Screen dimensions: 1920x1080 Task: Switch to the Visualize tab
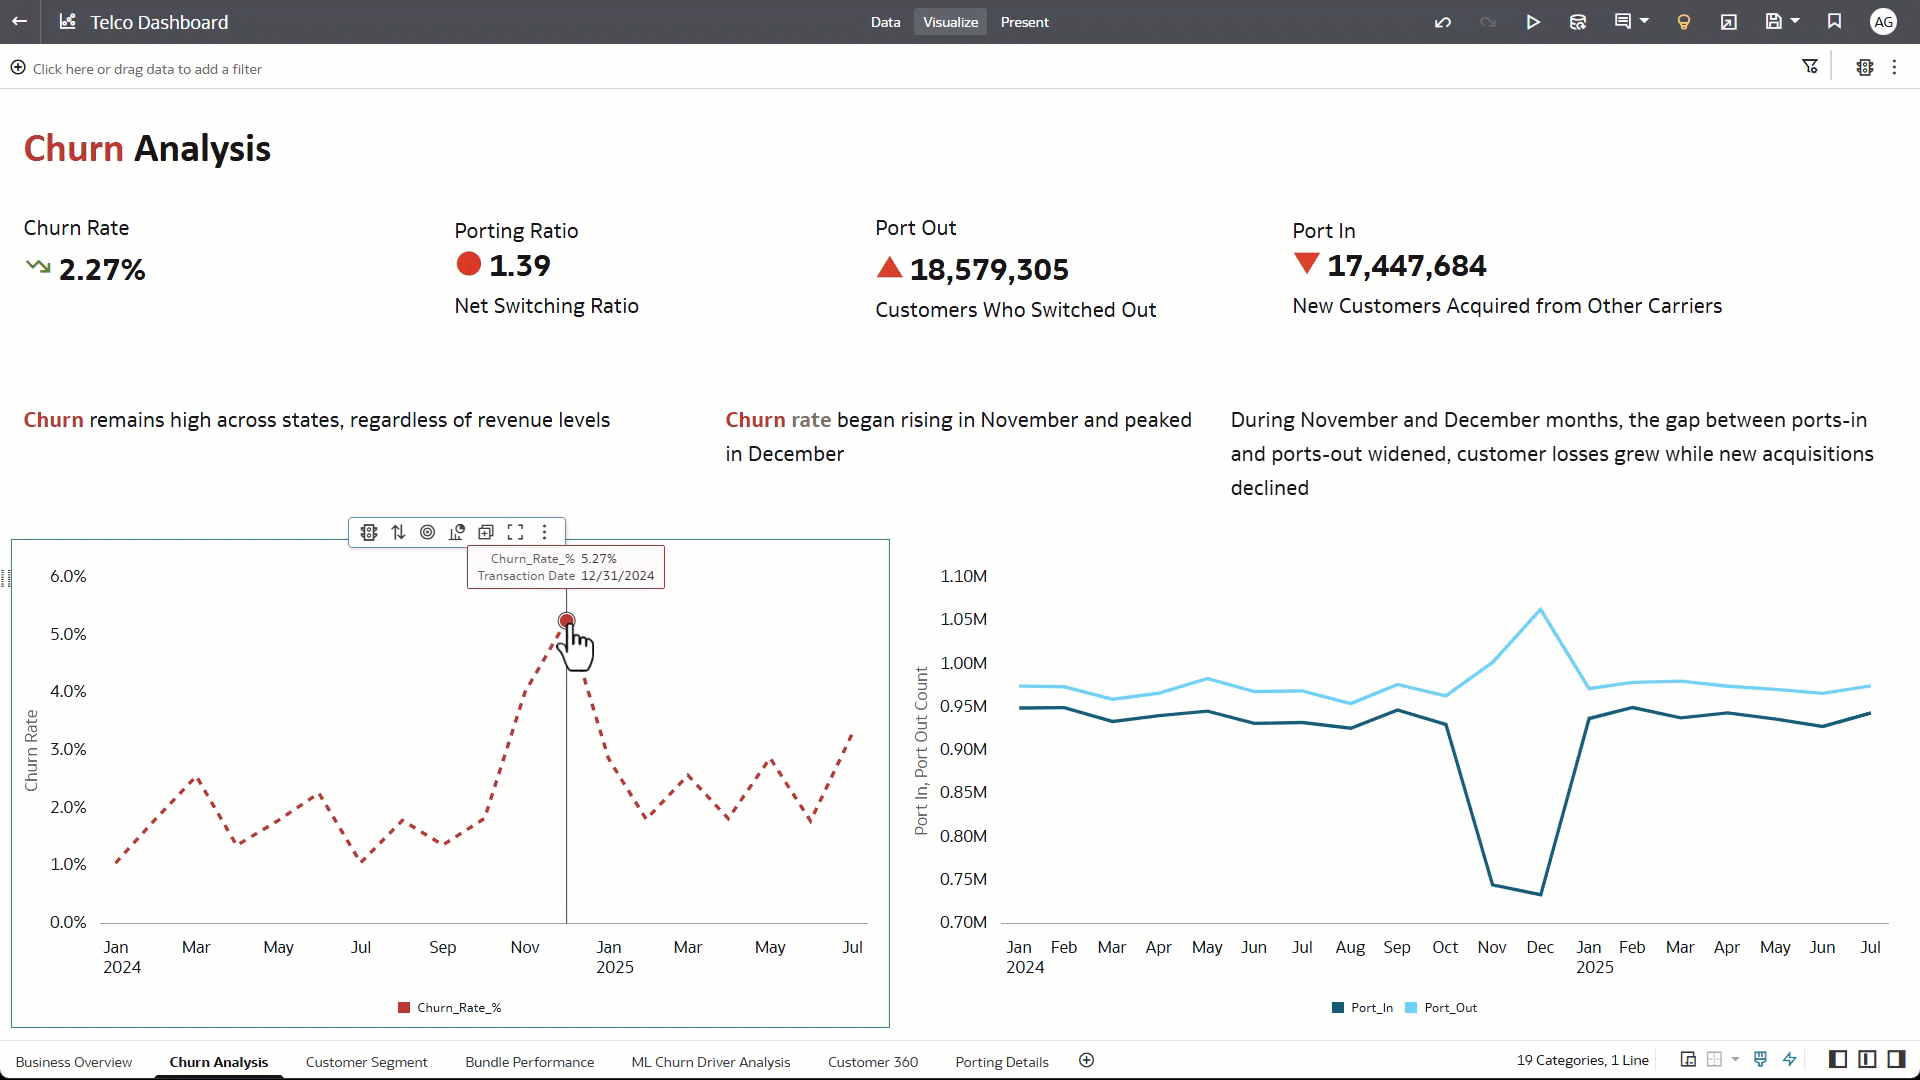[949, 21]
